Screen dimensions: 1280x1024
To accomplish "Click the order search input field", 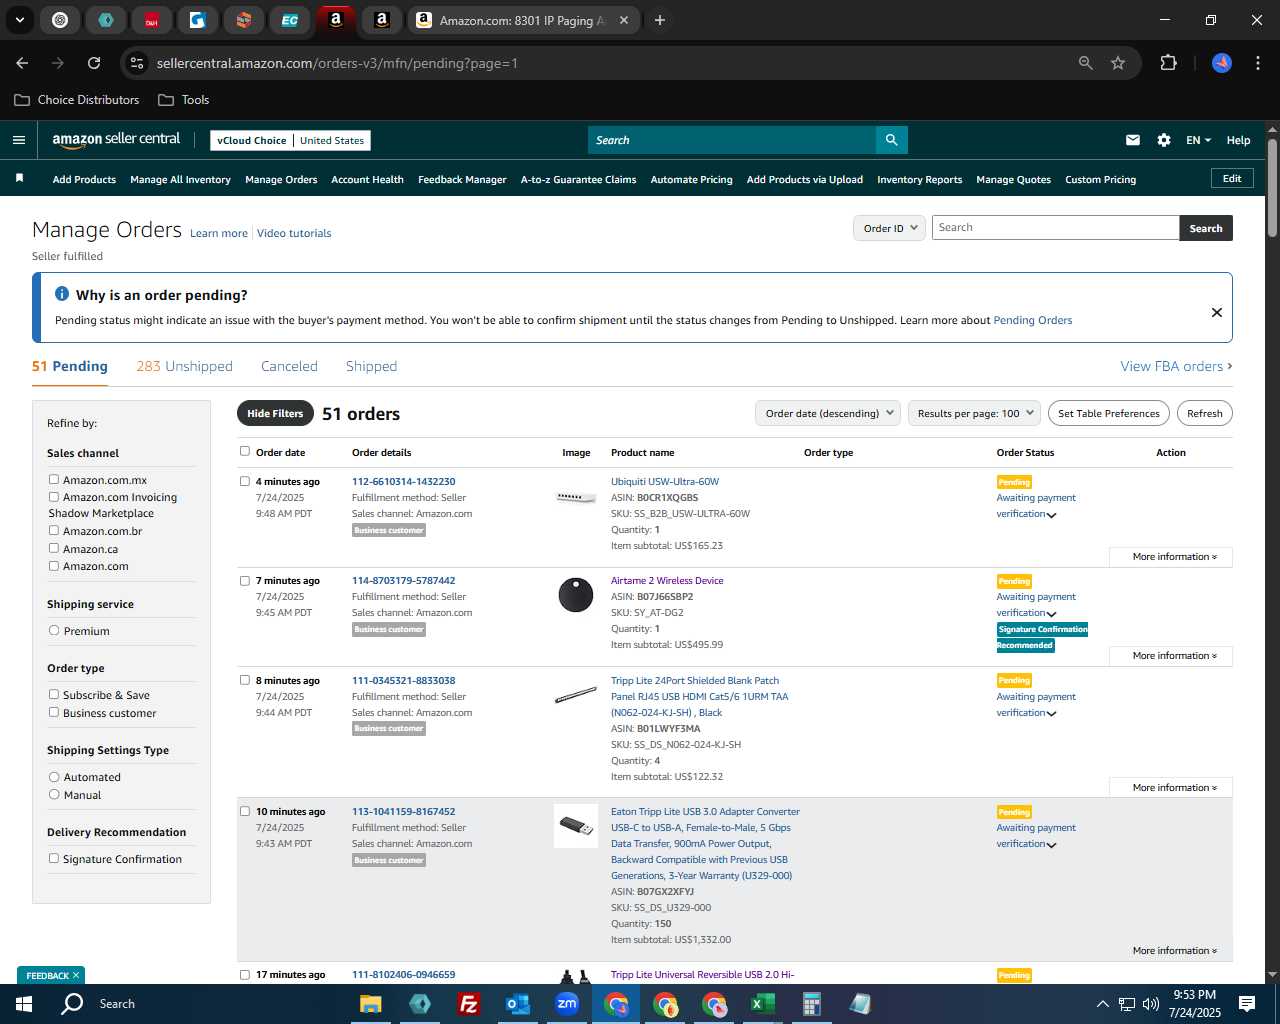I will [1055, 228].
